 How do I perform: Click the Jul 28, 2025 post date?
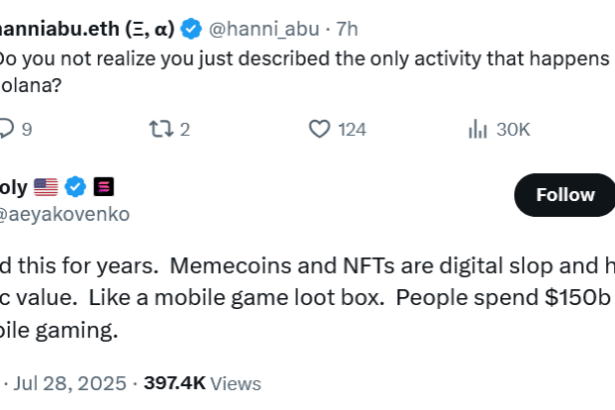(x=70, y=384)
